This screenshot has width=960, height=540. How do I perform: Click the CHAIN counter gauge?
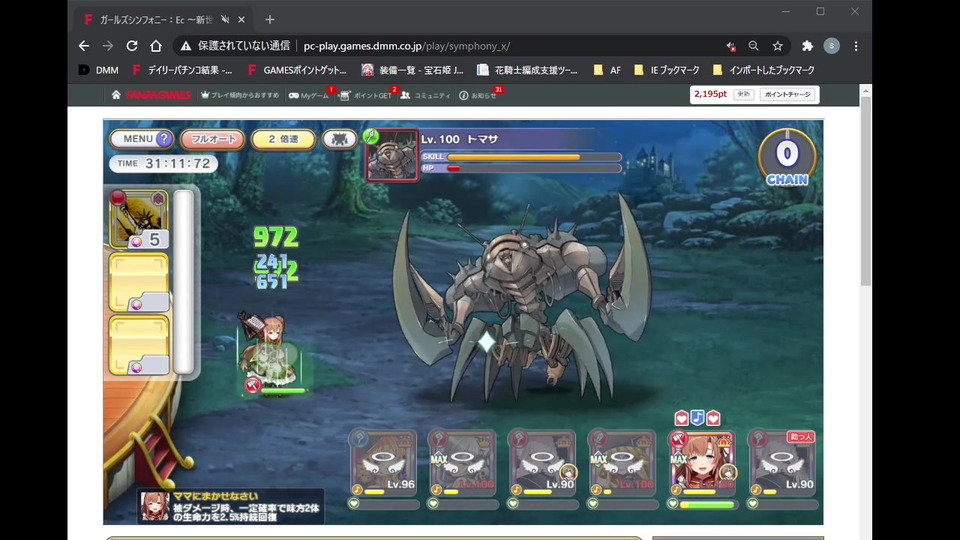click(787, 157)
